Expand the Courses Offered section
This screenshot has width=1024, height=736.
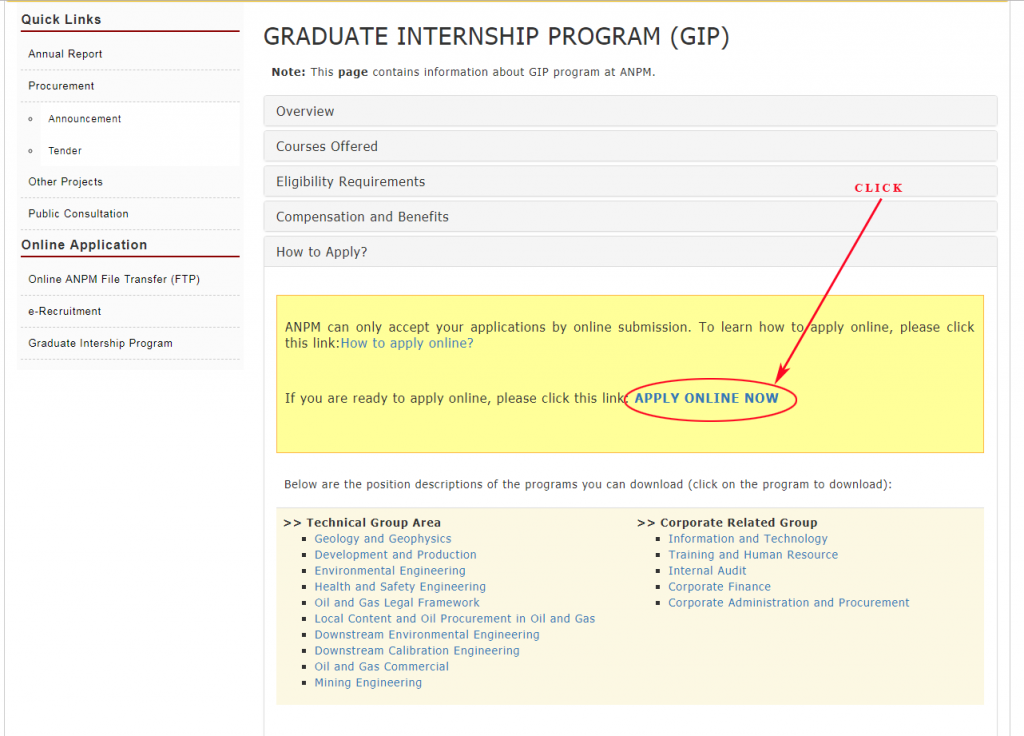[x=327, y=146]
